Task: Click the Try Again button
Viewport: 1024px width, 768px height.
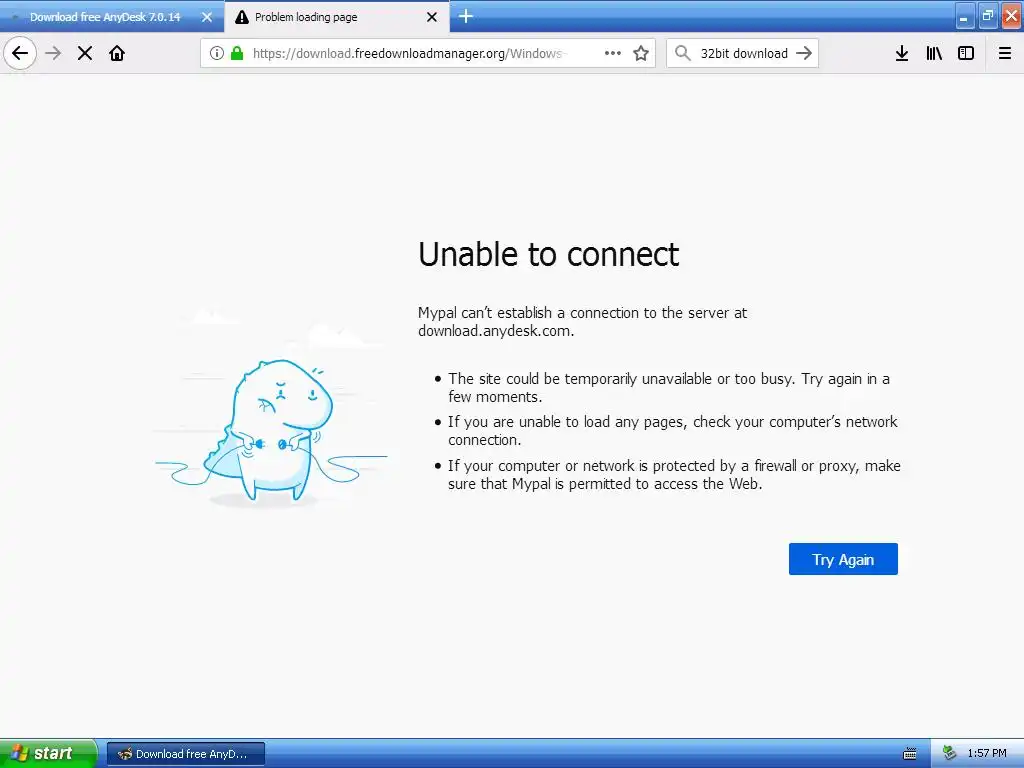Action: (x=843, y=559)
